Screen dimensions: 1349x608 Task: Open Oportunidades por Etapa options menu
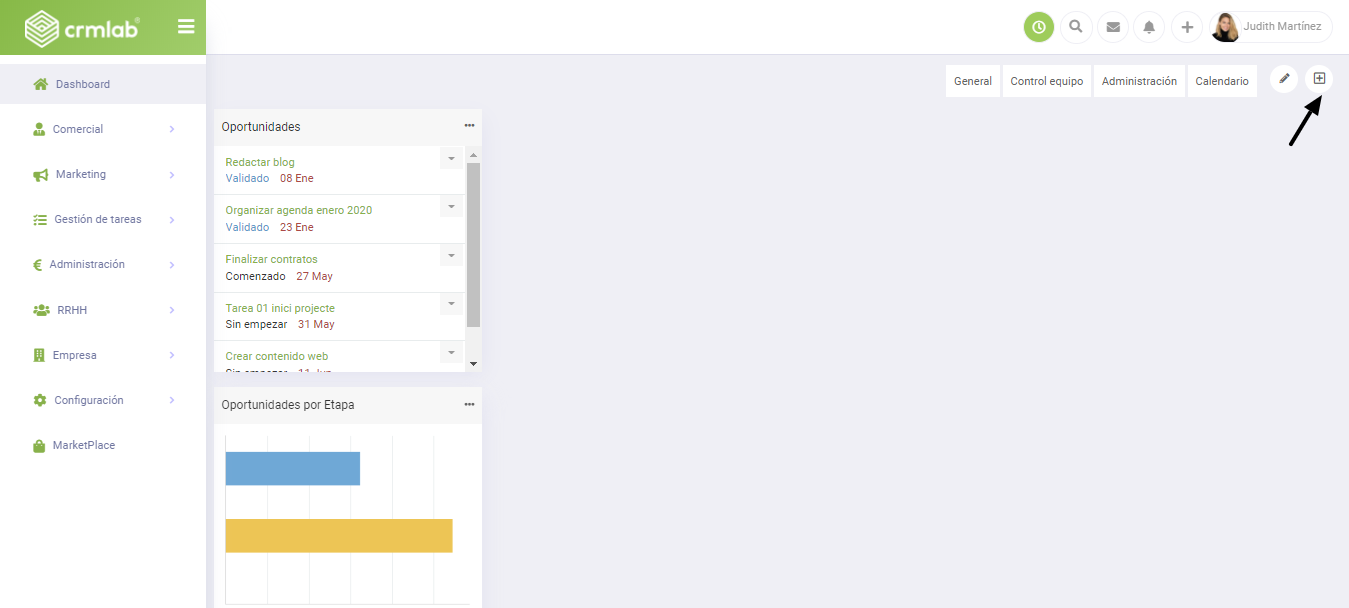469,404
